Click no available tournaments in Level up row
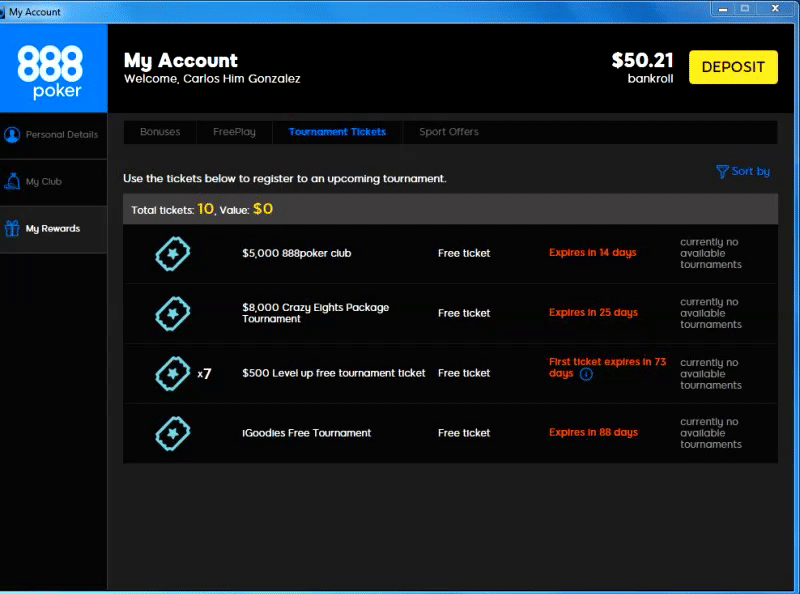The width and height of the screenshot is (800, 594). click(x=710, y=374)
